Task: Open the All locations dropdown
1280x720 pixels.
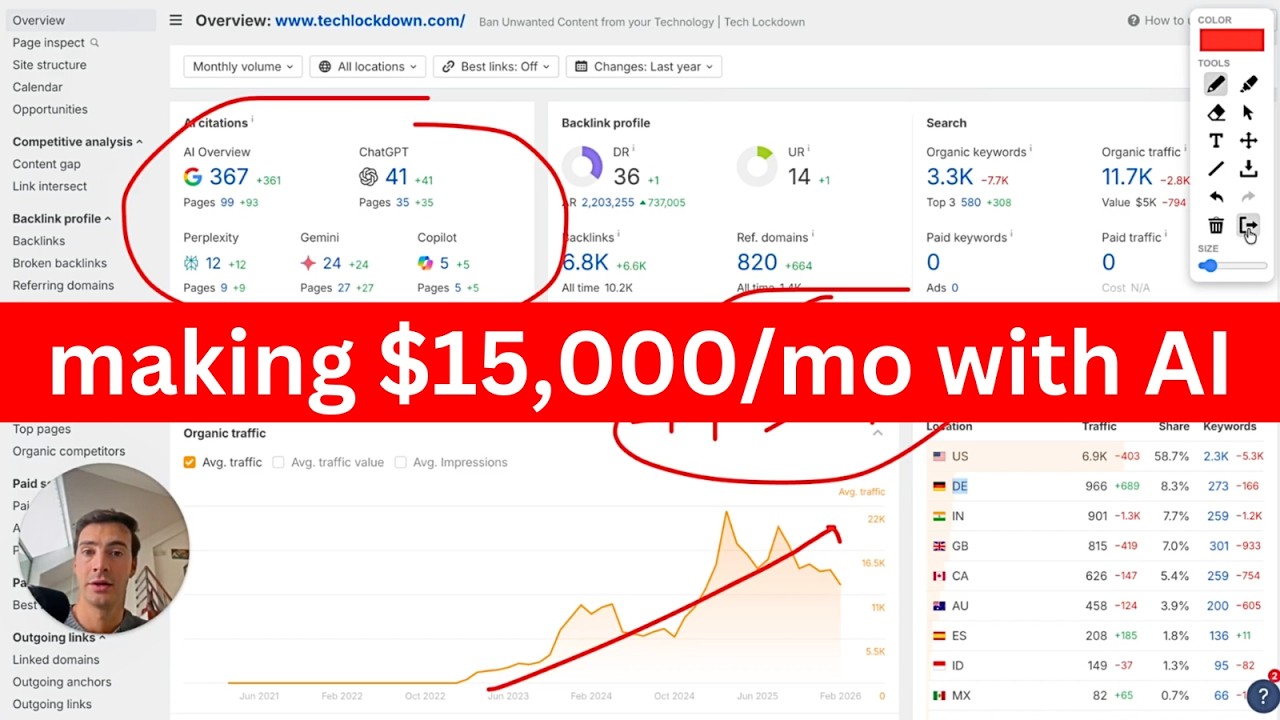Action: pos(368,67)
